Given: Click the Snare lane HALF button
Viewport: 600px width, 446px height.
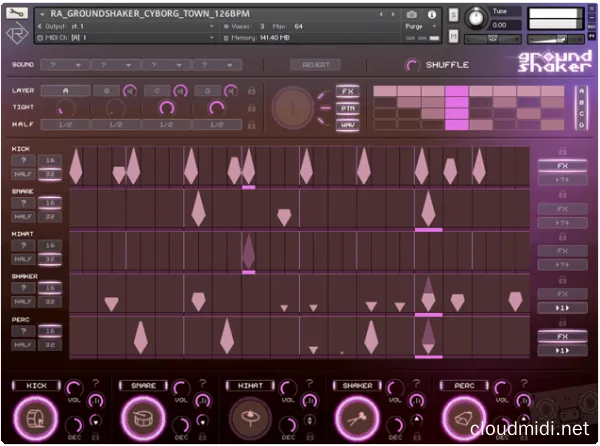Looking at the screenshot, I should tap(23, 217).
